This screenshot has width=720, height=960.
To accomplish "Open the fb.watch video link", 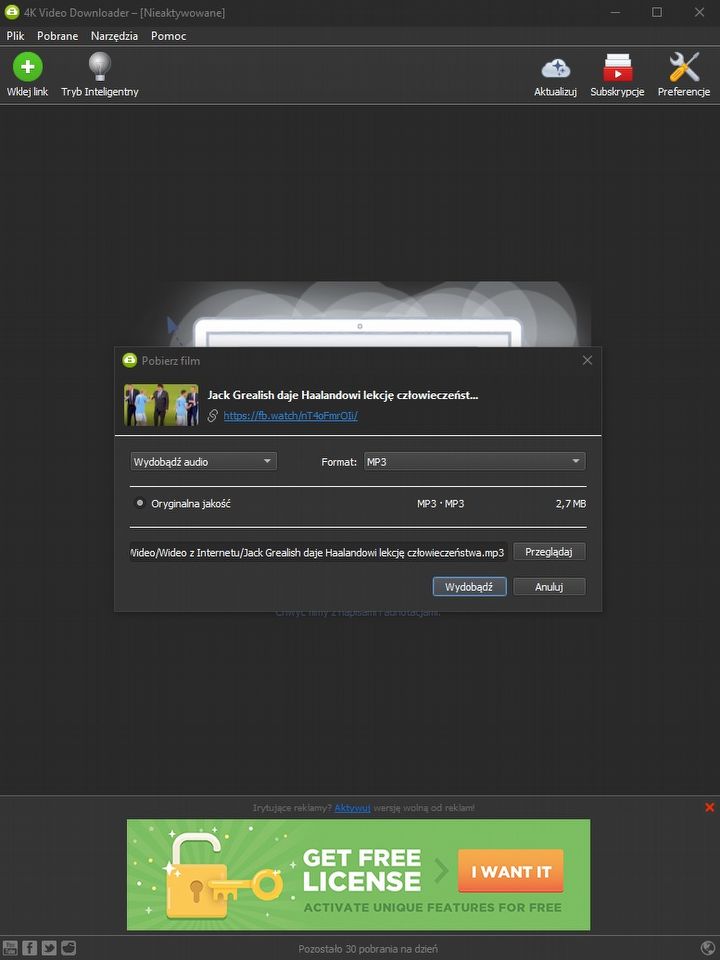I will click(290, 416).
